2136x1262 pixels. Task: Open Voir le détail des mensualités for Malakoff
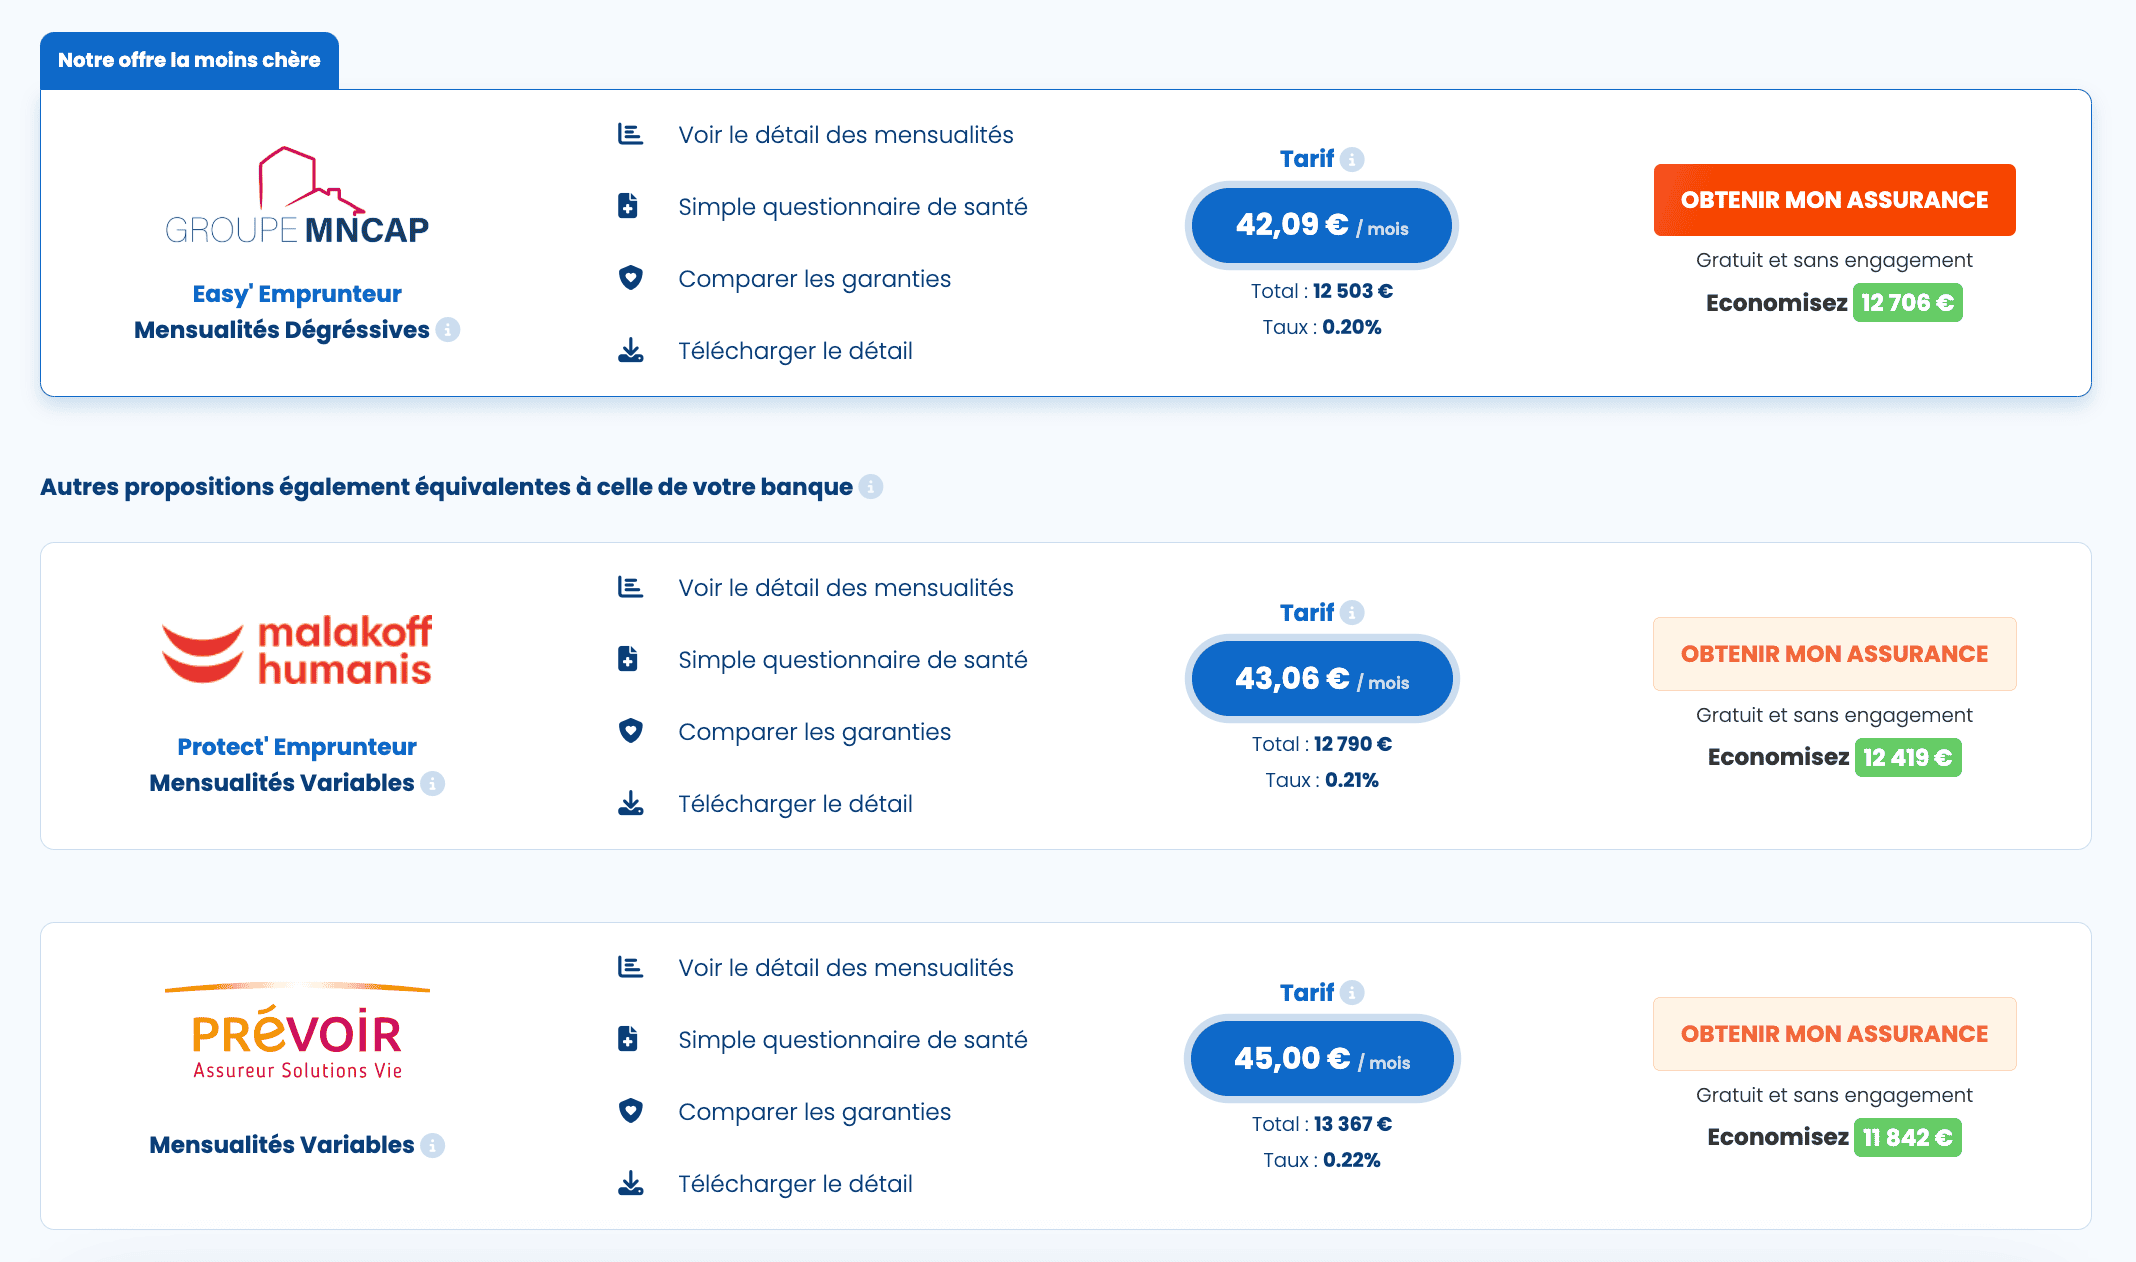(x=845, y=588)
